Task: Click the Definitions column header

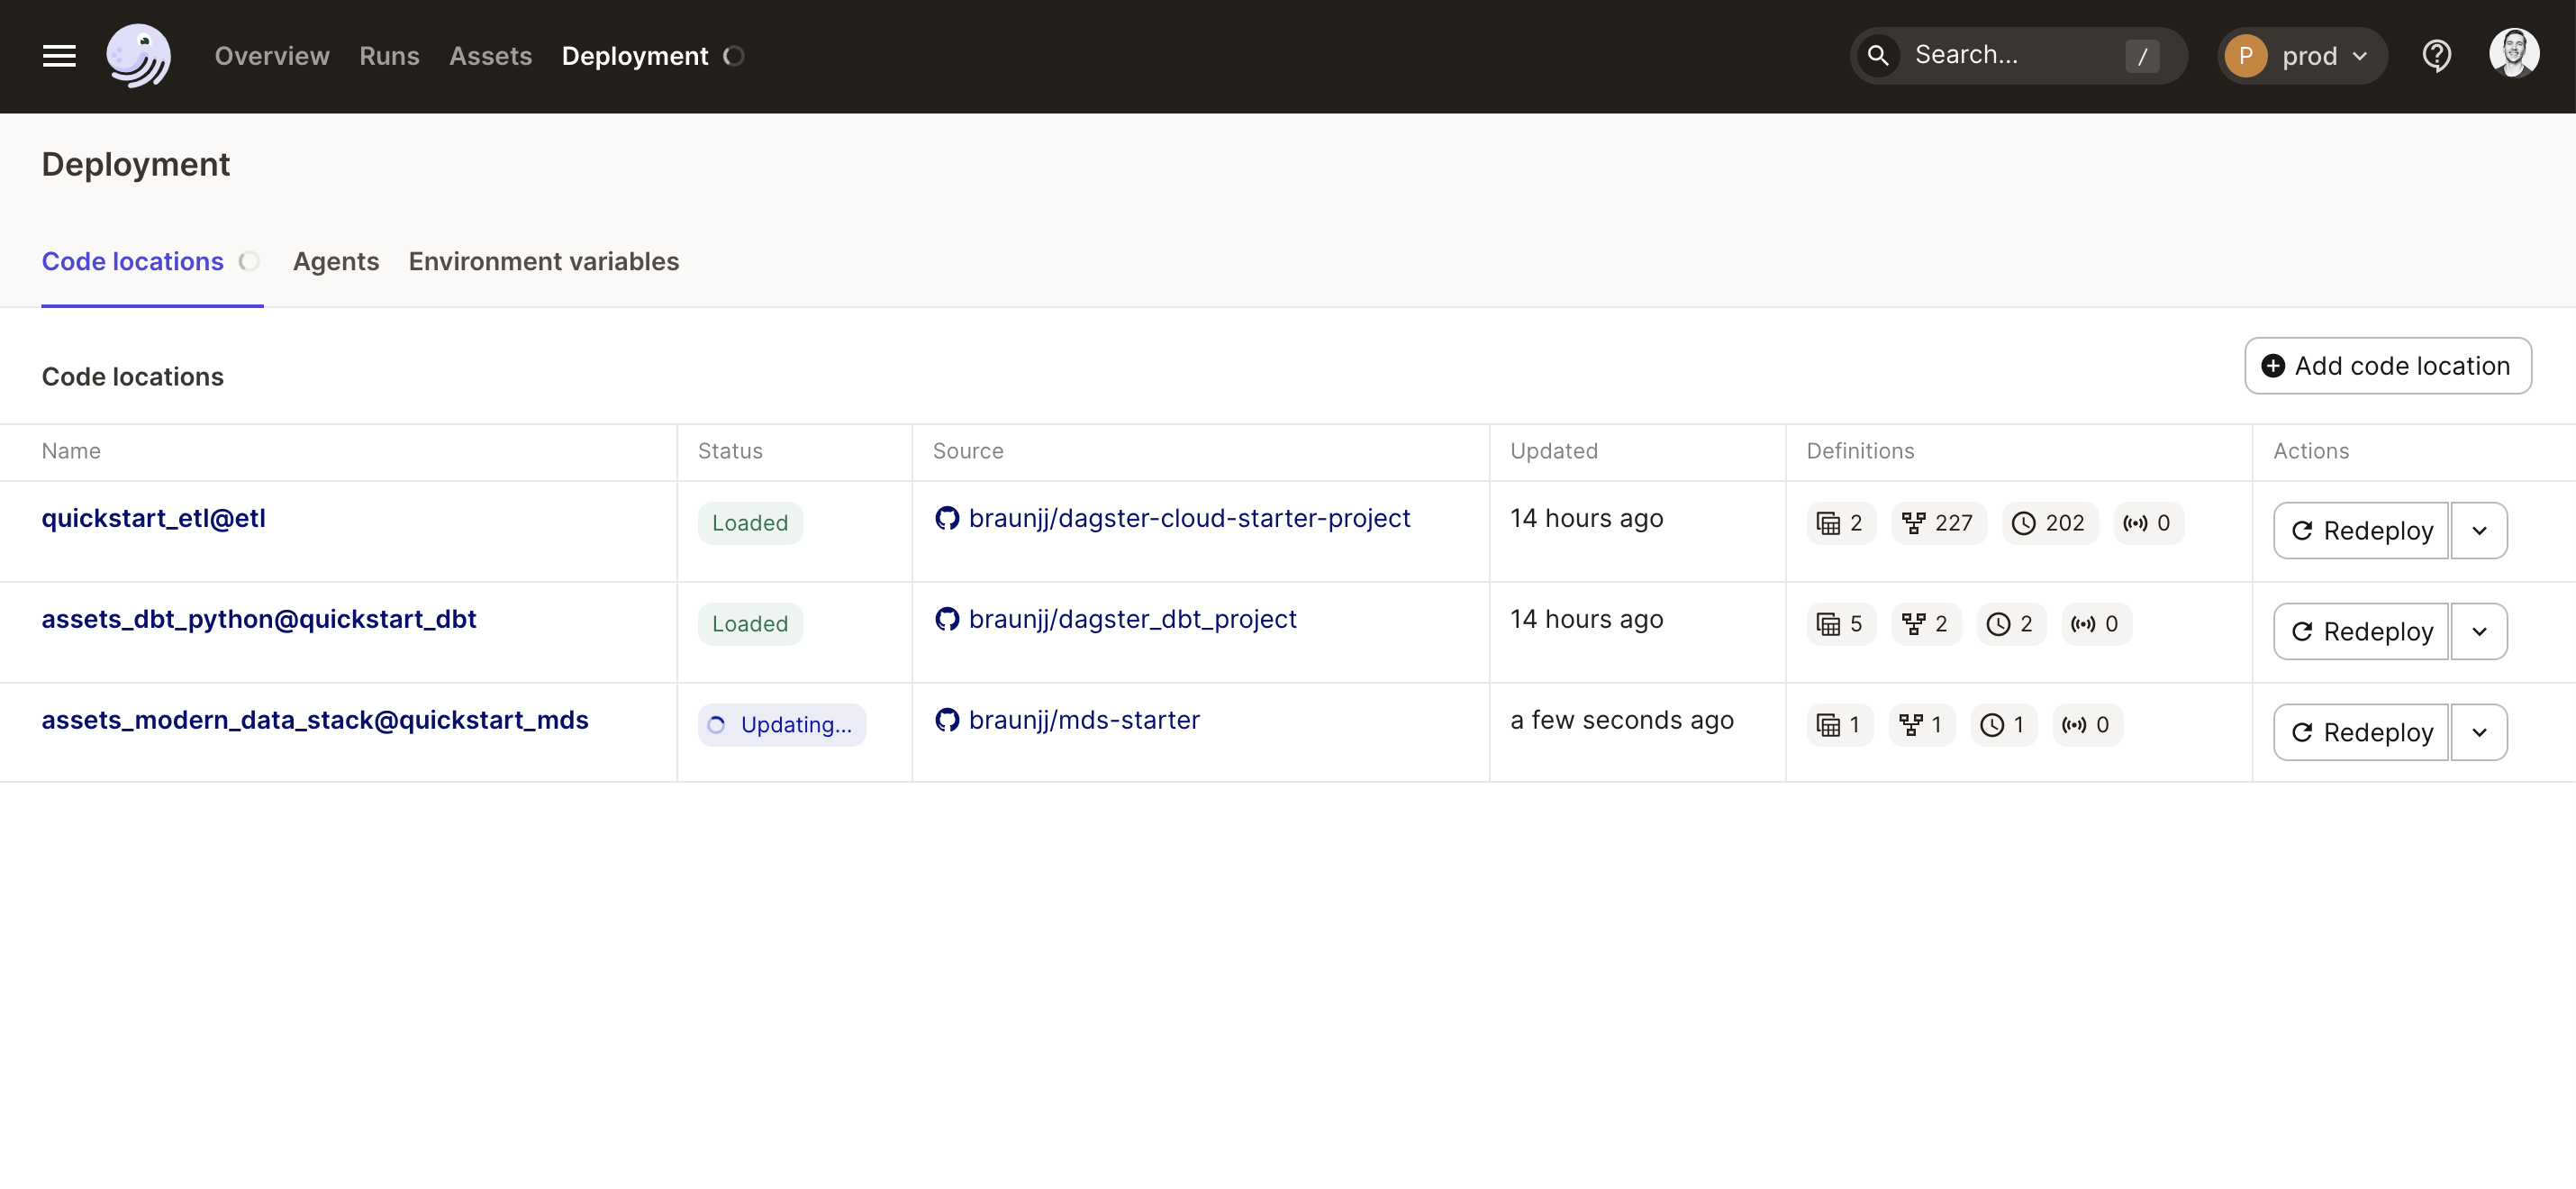Action: click(x=1860, y=451)
